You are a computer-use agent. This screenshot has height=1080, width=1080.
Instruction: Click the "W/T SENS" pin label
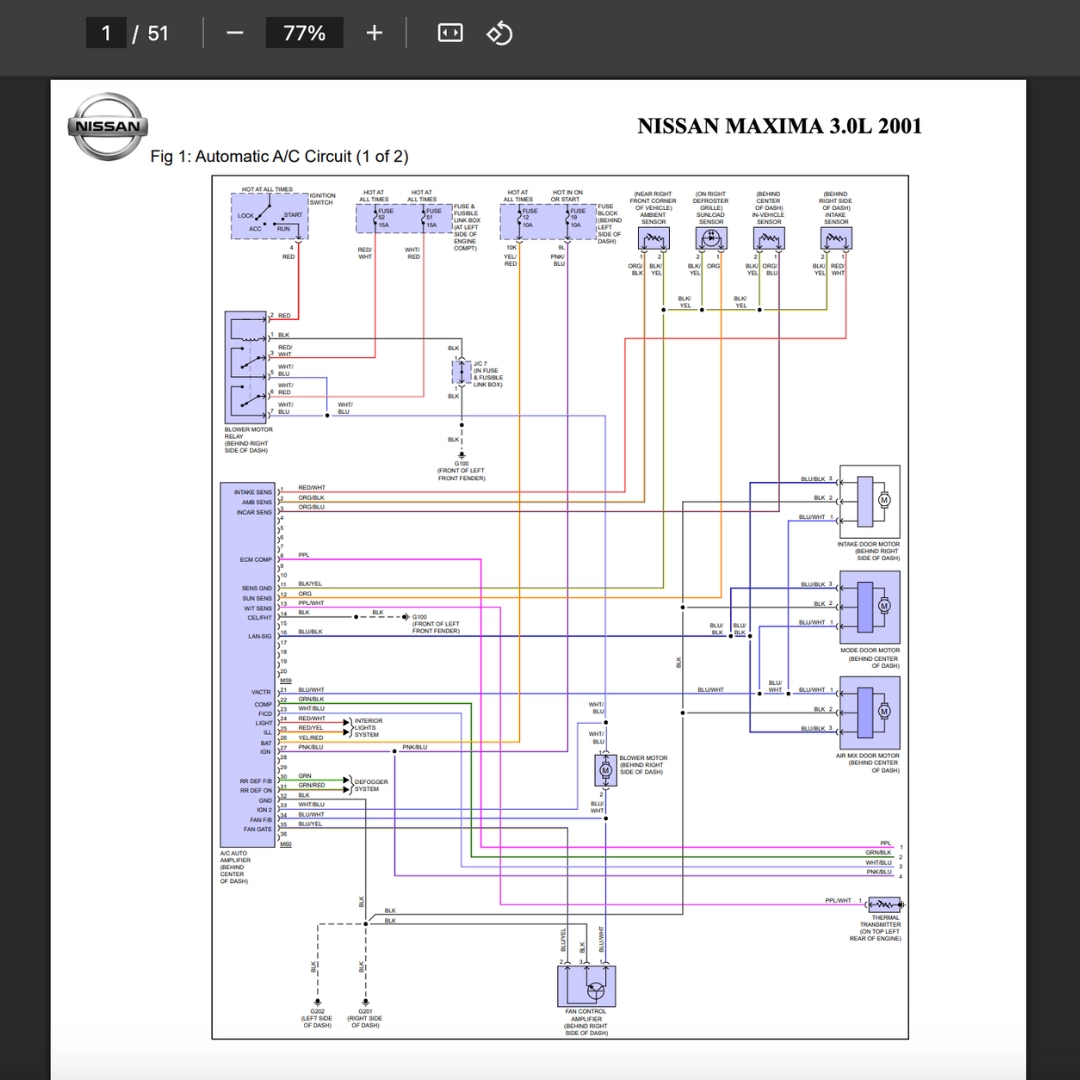click(258, 608)
